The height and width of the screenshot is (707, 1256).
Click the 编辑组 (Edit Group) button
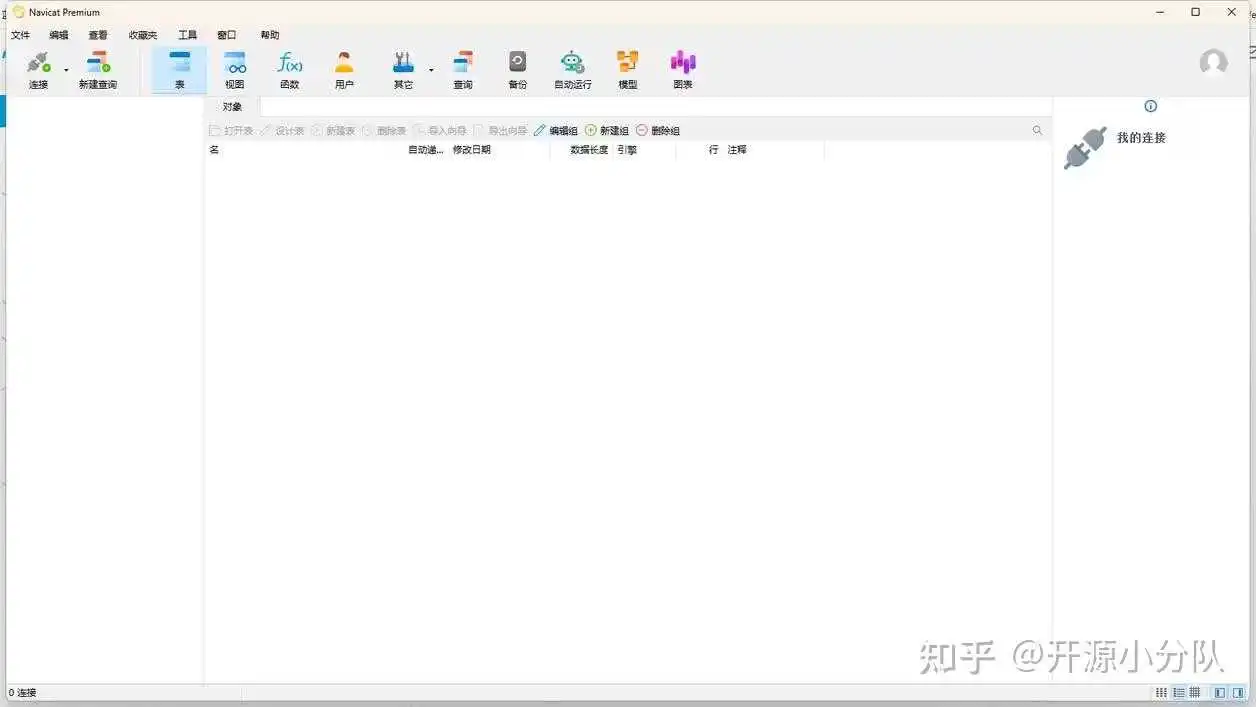pos(555,131)
